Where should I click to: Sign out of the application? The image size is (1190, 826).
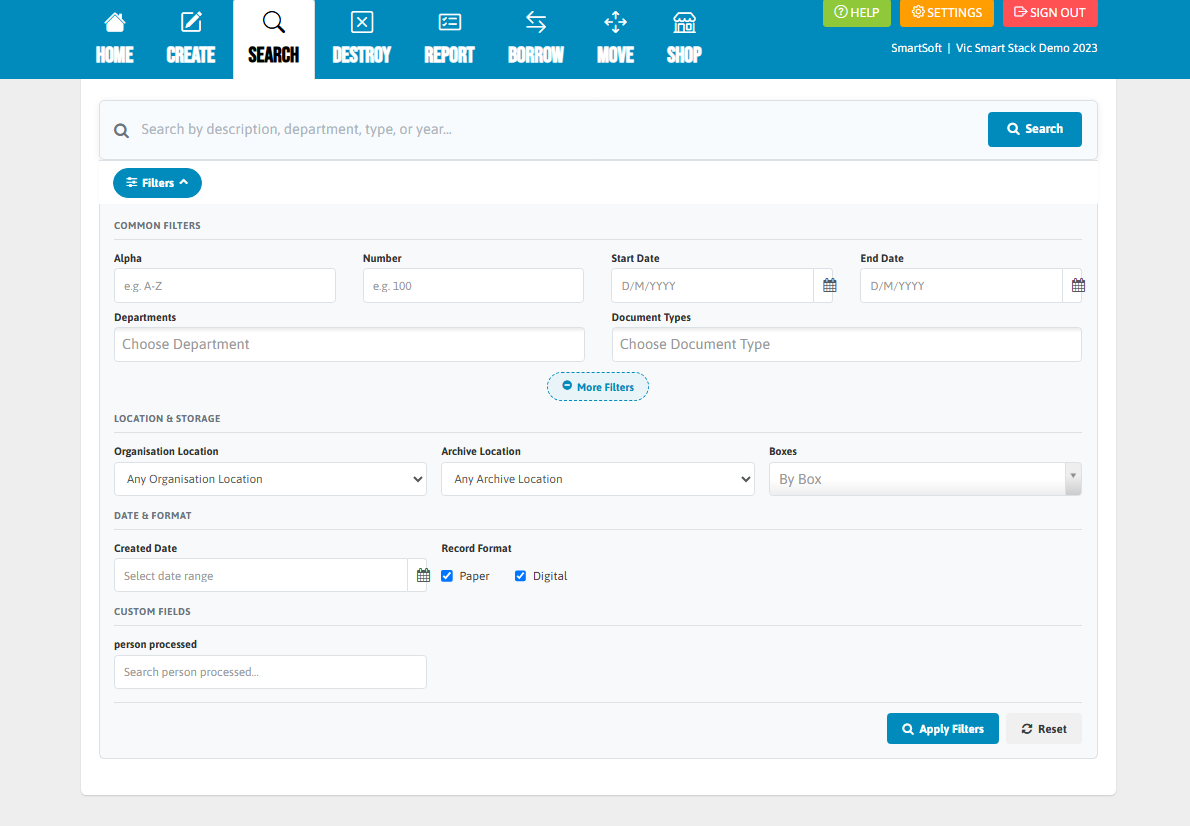(x=1050, y=13)
